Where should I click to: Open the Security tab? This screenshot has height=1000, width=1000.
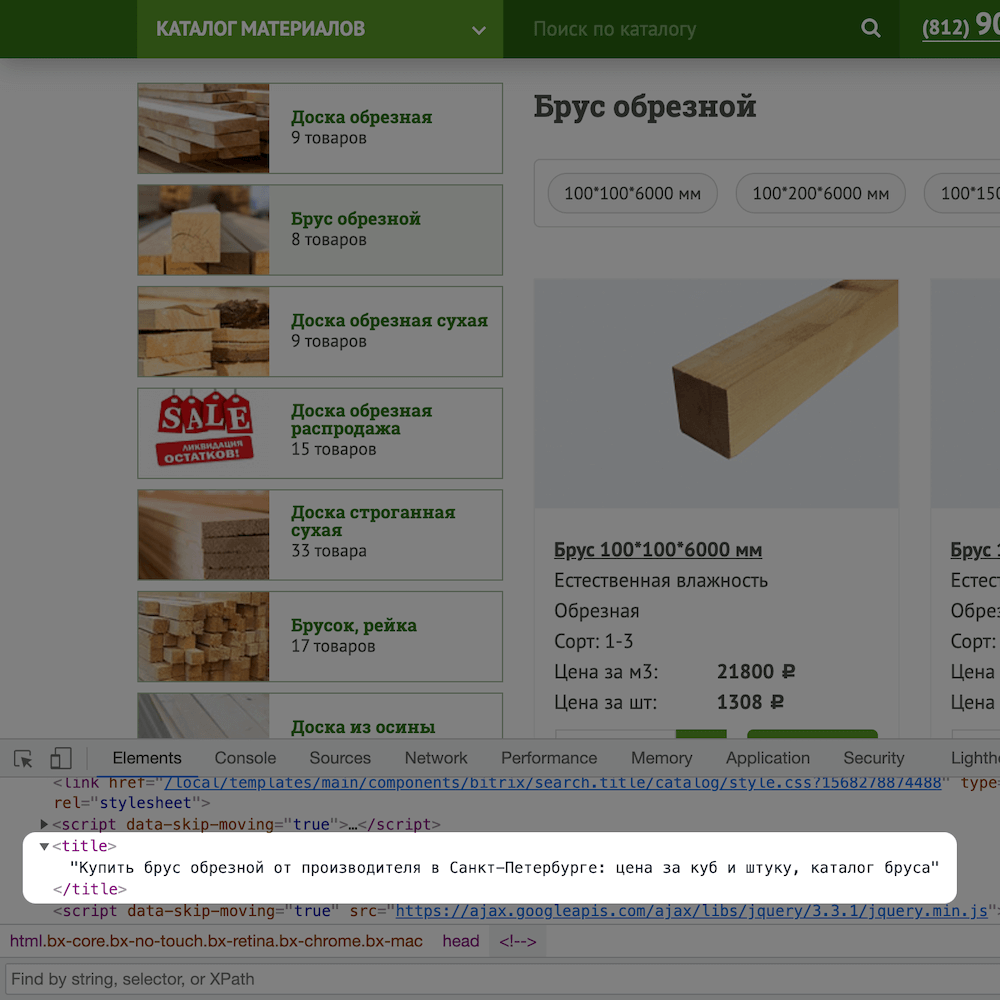click(x=874, y=758)
